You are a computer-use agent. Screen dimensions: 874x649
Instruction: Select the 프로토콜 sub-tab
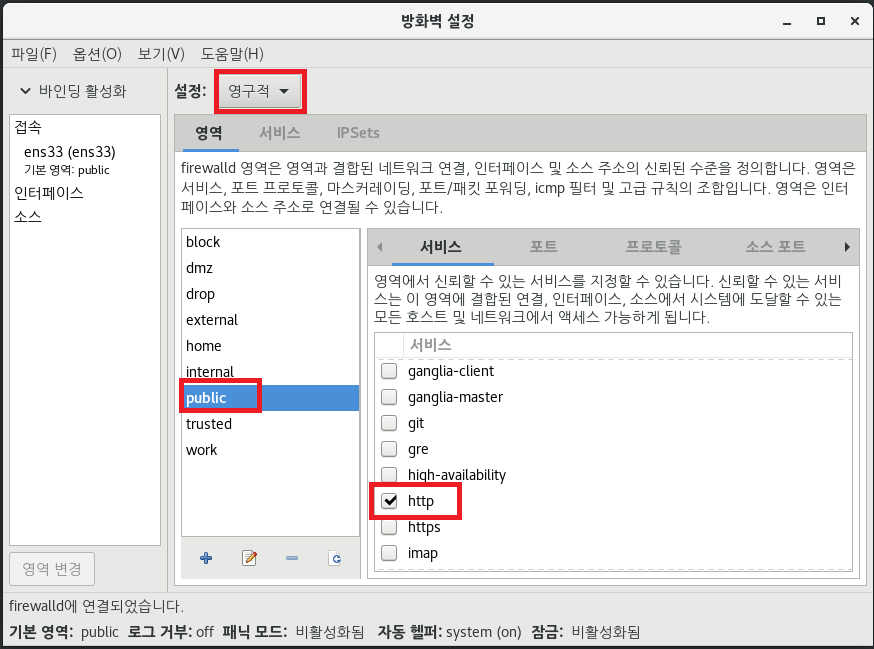click(653, 247)
